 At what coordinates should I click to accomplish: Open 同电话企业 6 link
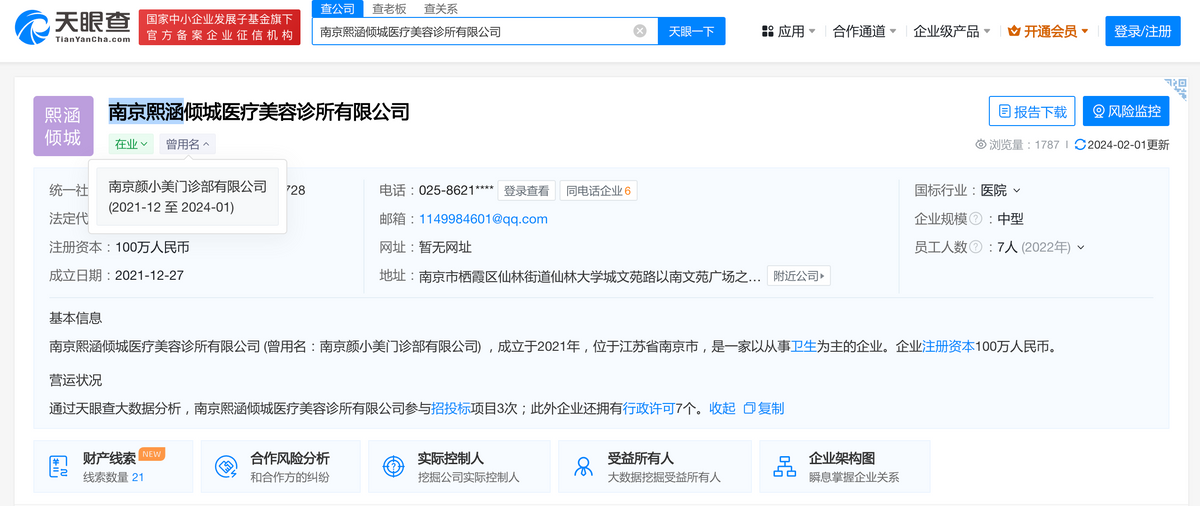(x=598, y=190)
